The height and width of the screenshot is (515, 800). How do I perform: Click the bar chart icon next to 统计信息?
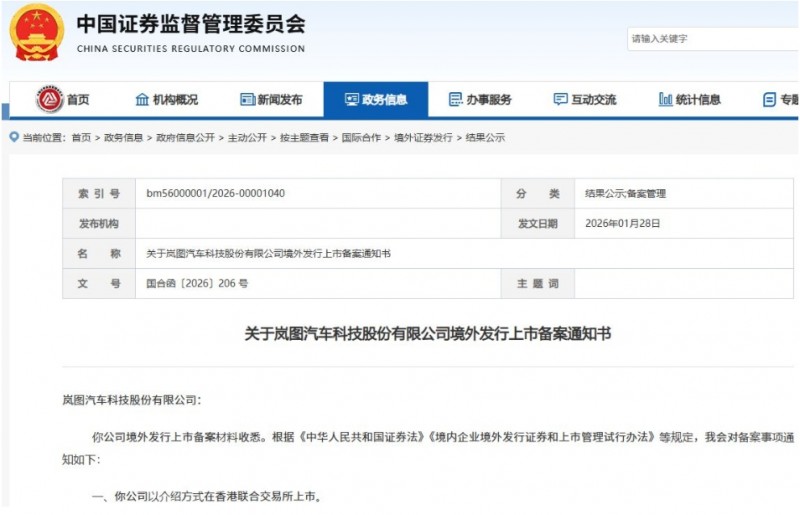point(665,100)
